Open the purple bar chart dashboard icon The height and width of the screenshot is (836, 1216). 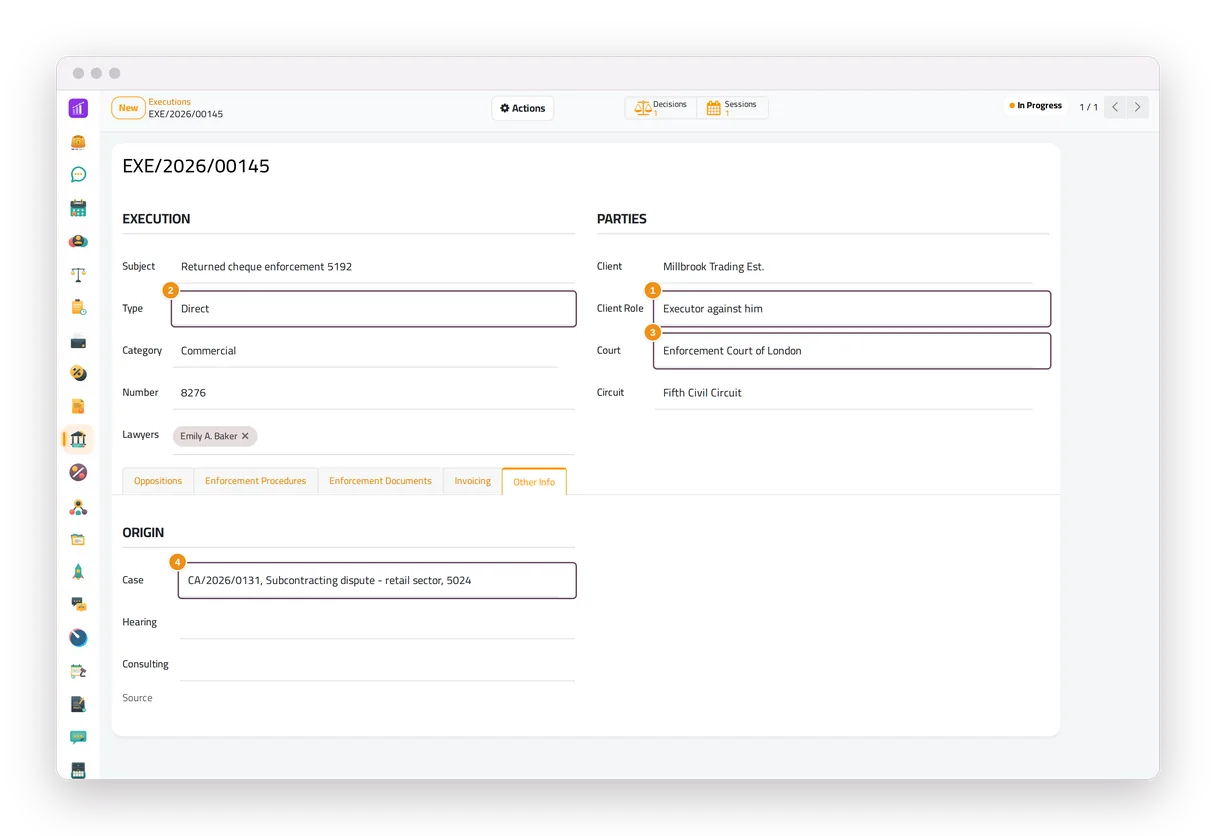pyautogui.click(x=78, y=108)
